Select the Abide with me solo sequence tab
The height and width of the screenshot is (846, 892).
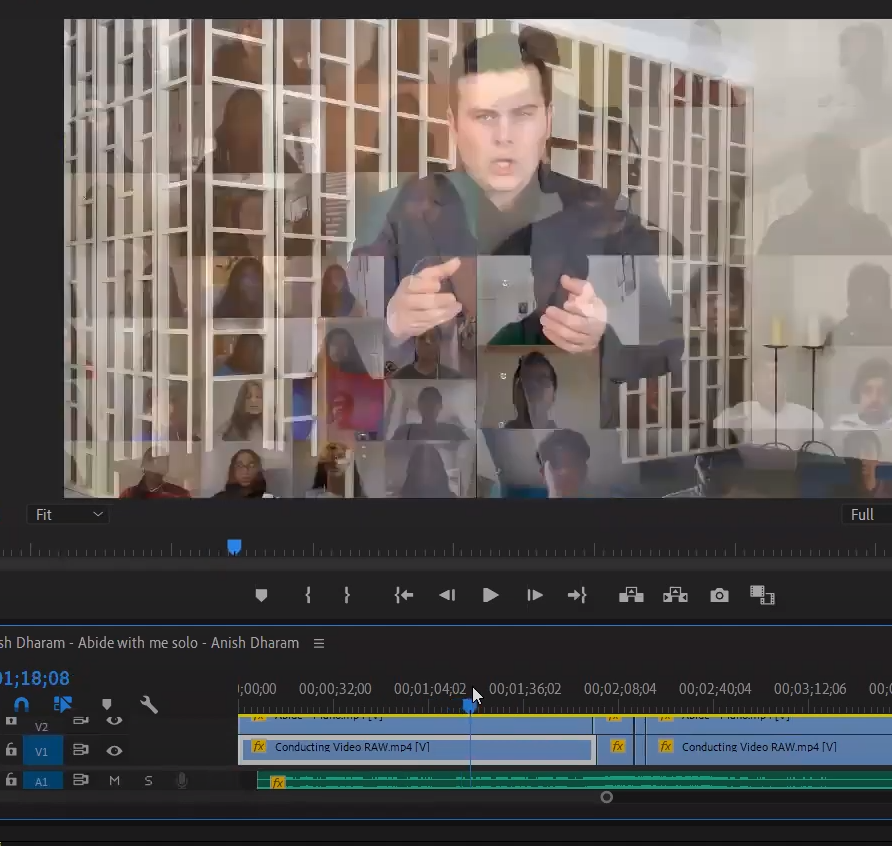149,643
